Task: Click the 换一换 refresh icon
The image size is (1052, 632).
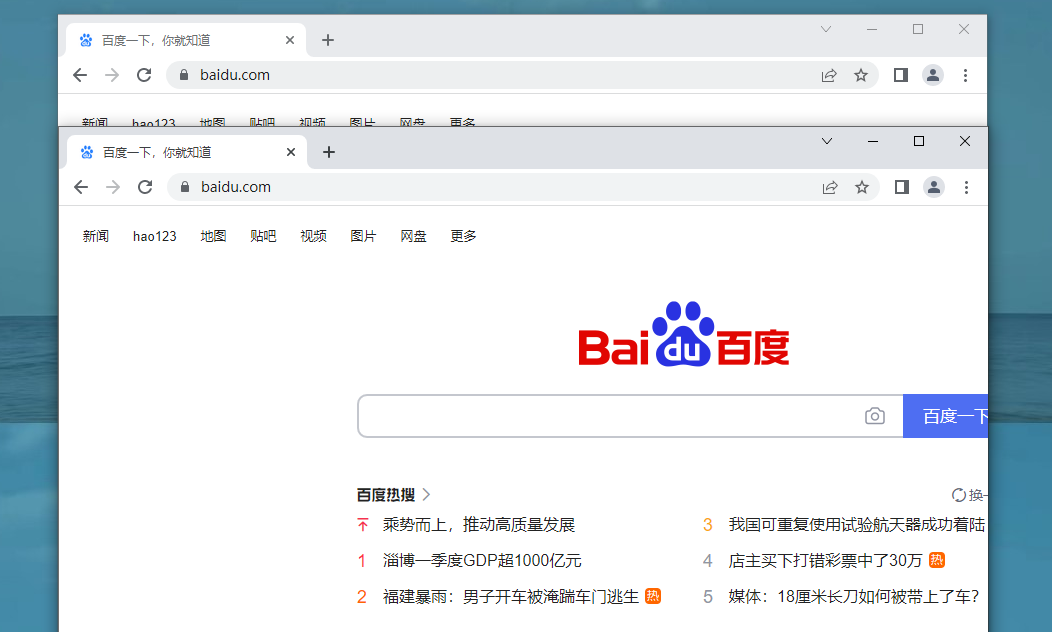Action: click(x=959, y=495)
